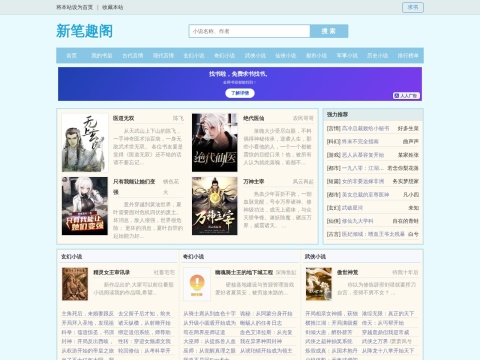Click the 新笔趣阁 site logo
This screenshot has width=480, height=360.
click(84, 31)
